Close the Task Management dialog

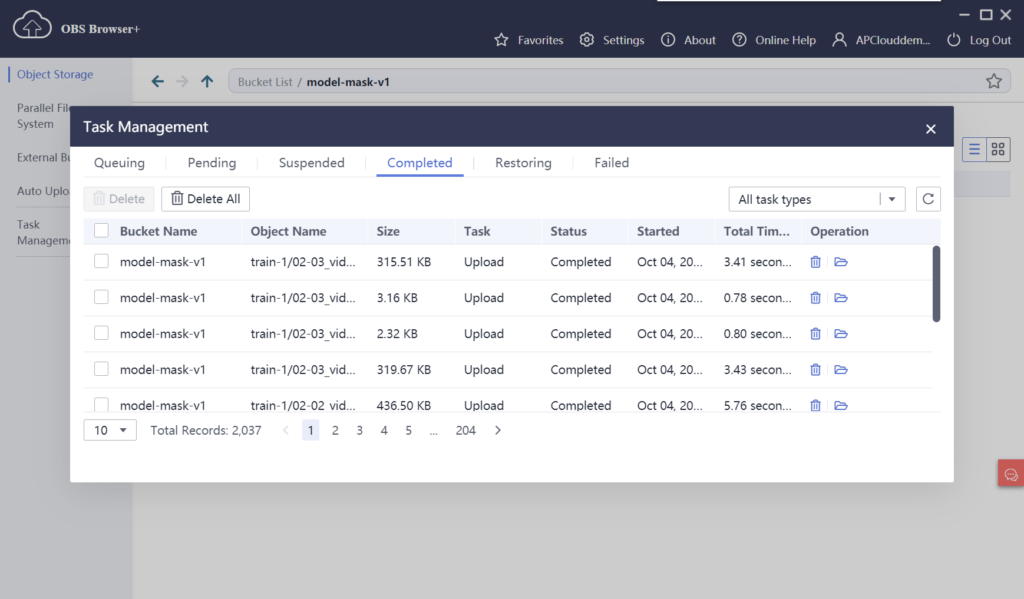click(x=931, y=129)
